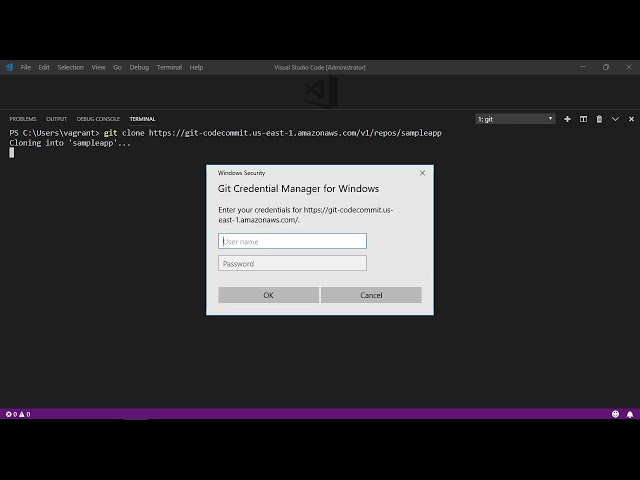Click the git clone command text in terminal
Screen dimensions: 640x480
tap(273, 133)
